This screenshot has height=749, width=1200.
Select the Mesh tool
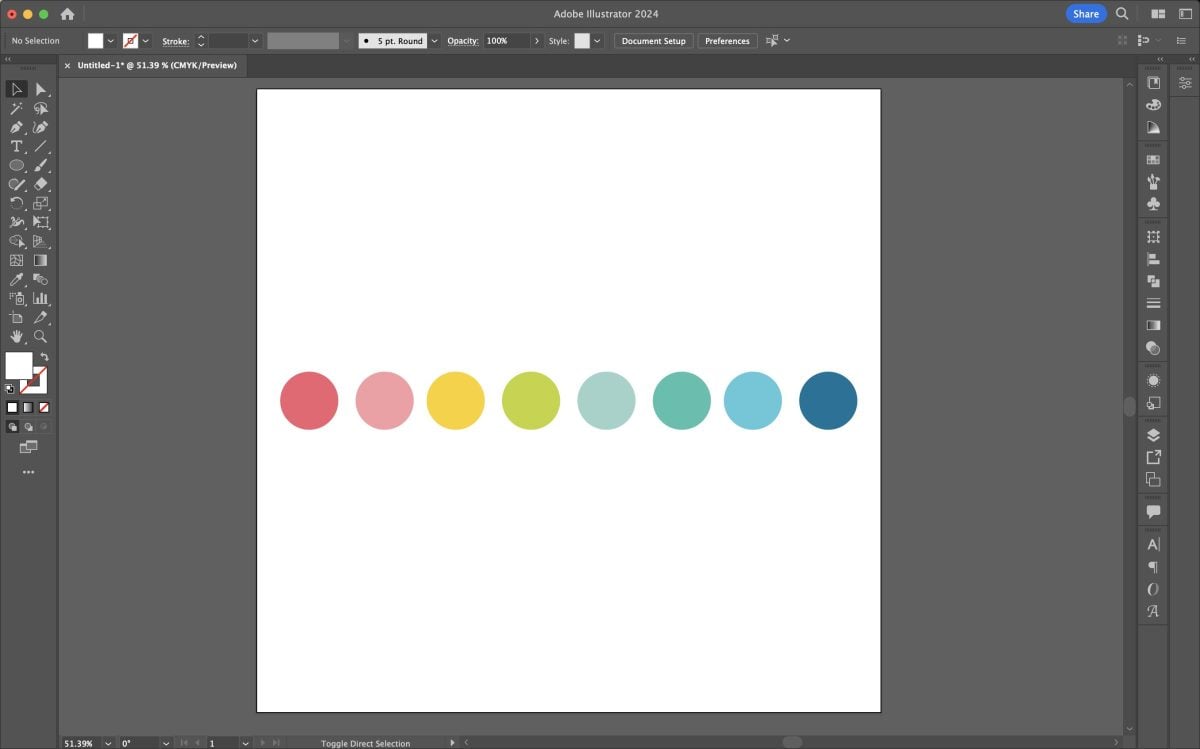17,260
